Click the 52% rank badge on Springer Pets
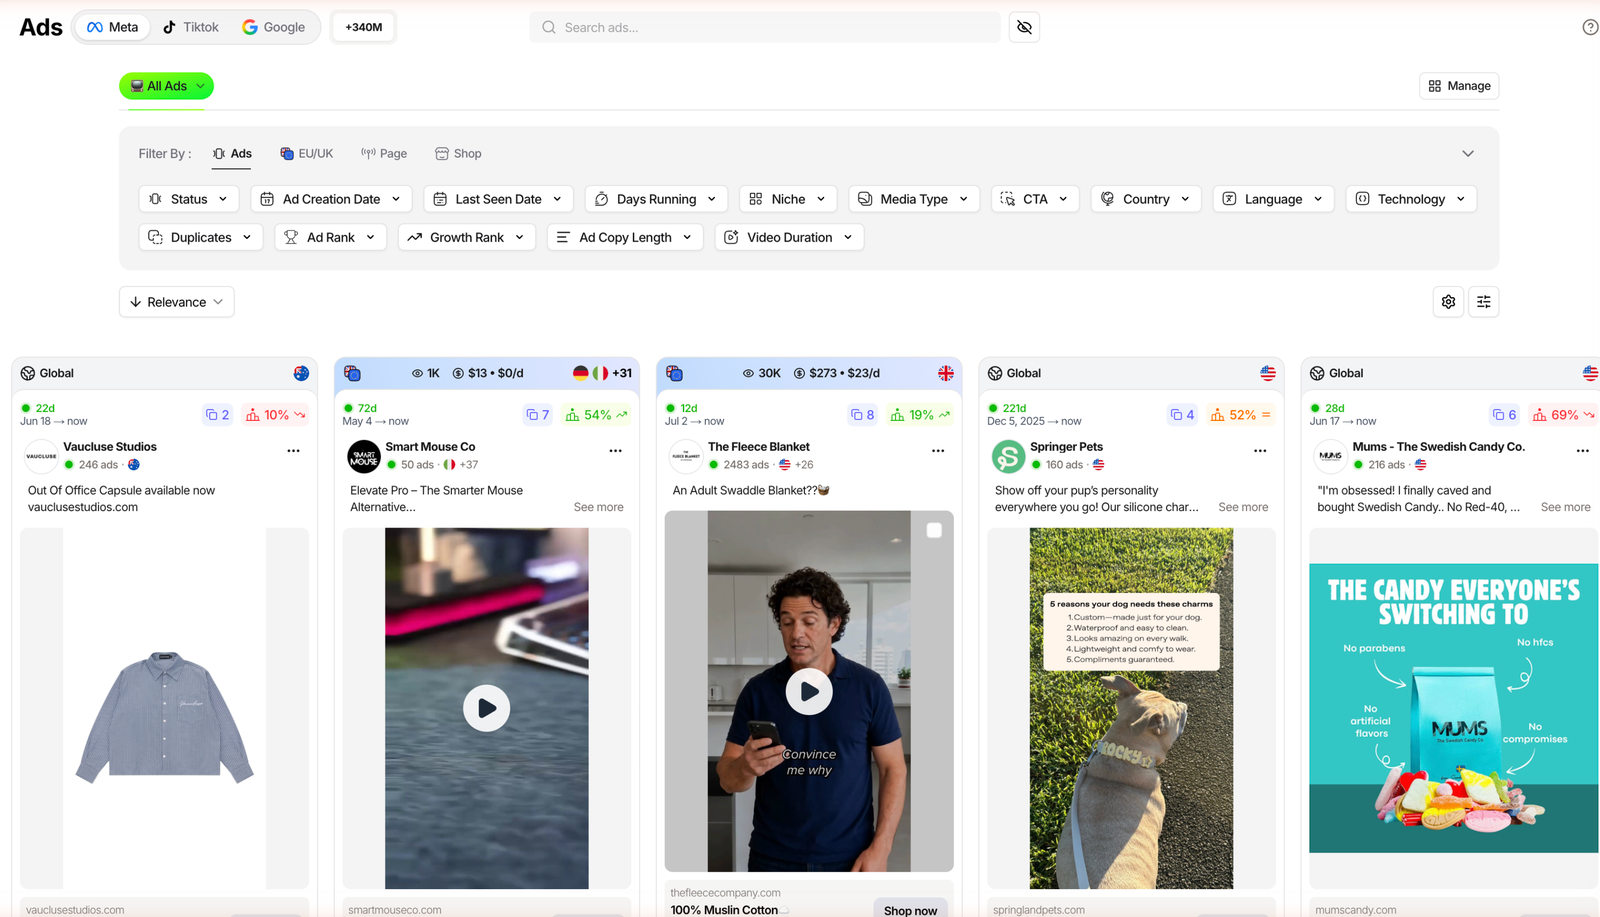The height and width of the screenshot is (917, 1600). [x=1241, y=415]
